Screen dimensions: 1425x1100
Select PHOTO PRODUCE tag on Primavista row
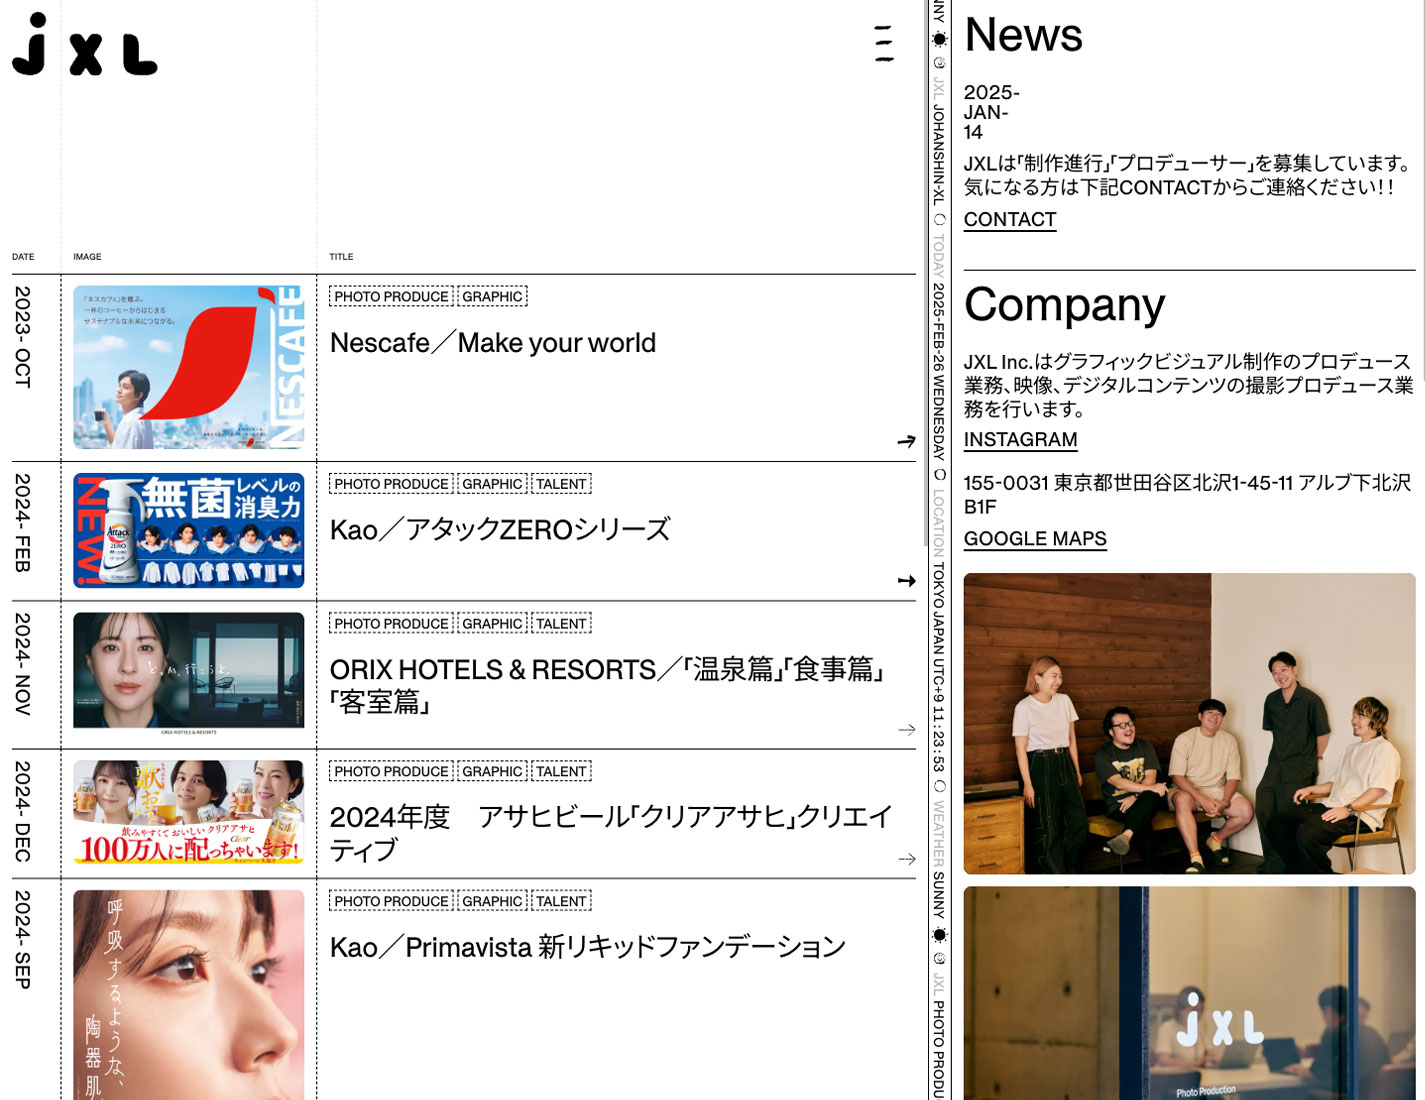click(391, 902)
